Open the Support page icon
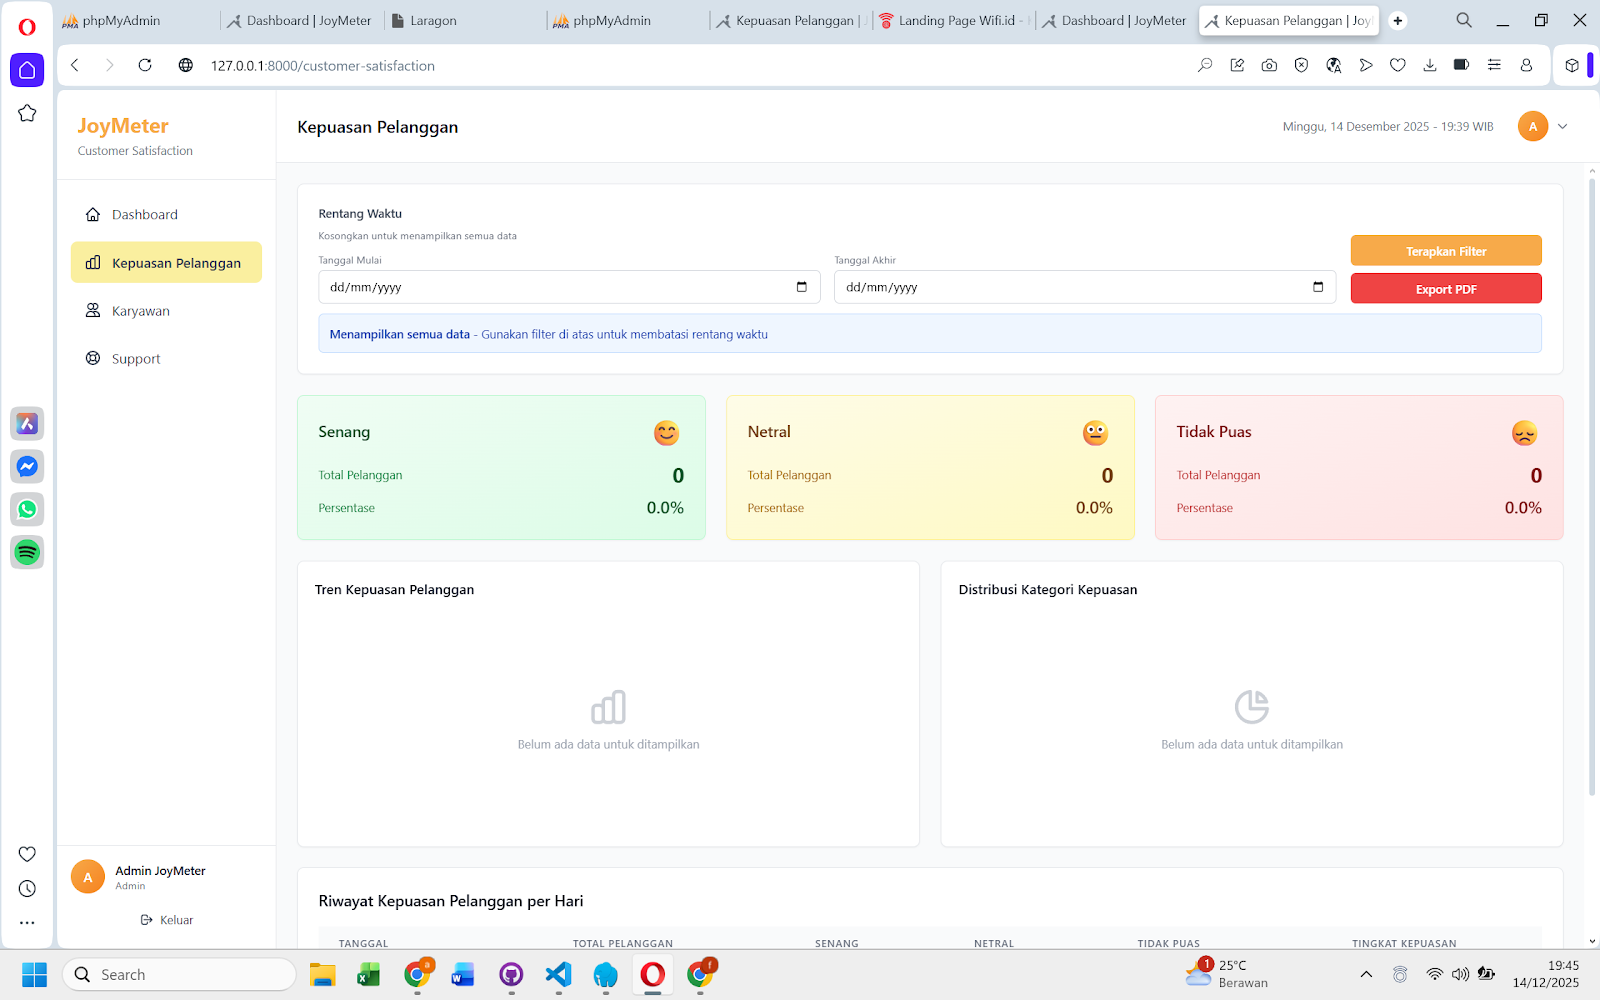Image resolution: width=1600 pixels, height=1000 pixels. 93,358
